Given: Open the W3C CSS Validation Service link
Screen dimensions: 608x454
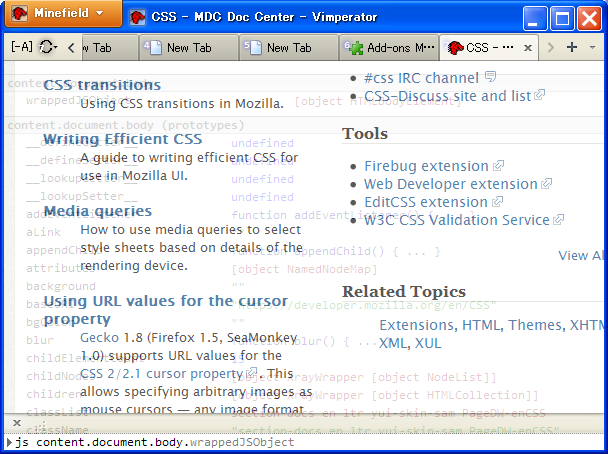Looking at the screenshot, I should click(x=456, y=220).
